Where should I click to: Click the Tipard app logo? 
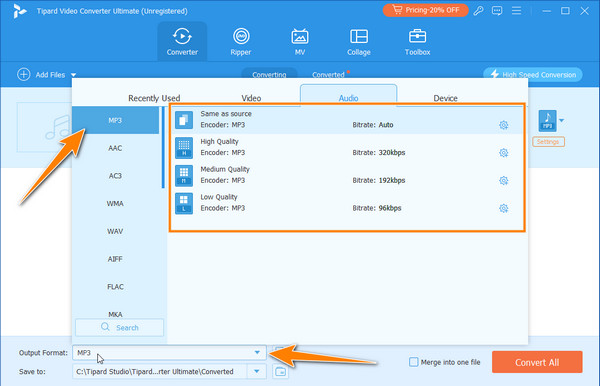[19, 11]
